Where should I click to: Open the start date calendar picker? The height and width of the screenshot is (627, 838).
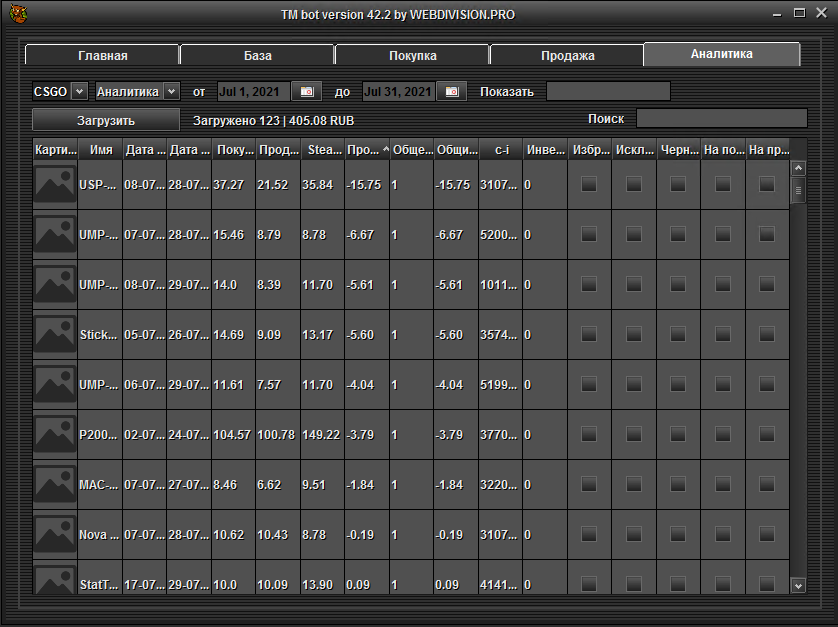[307, 92]
